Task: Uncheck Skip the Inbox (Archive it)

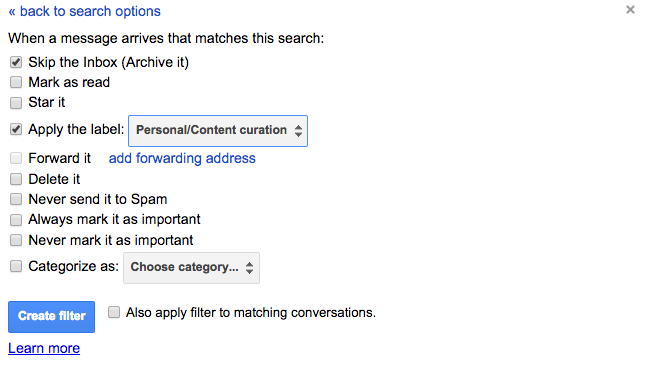Action: (x=16, y=62)
